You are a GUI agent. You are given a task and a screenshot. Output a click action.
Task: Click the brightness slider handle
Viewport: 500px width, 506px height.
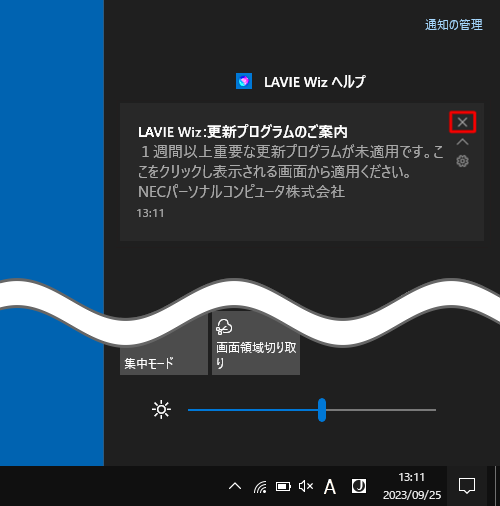click(x=322, y=410)
